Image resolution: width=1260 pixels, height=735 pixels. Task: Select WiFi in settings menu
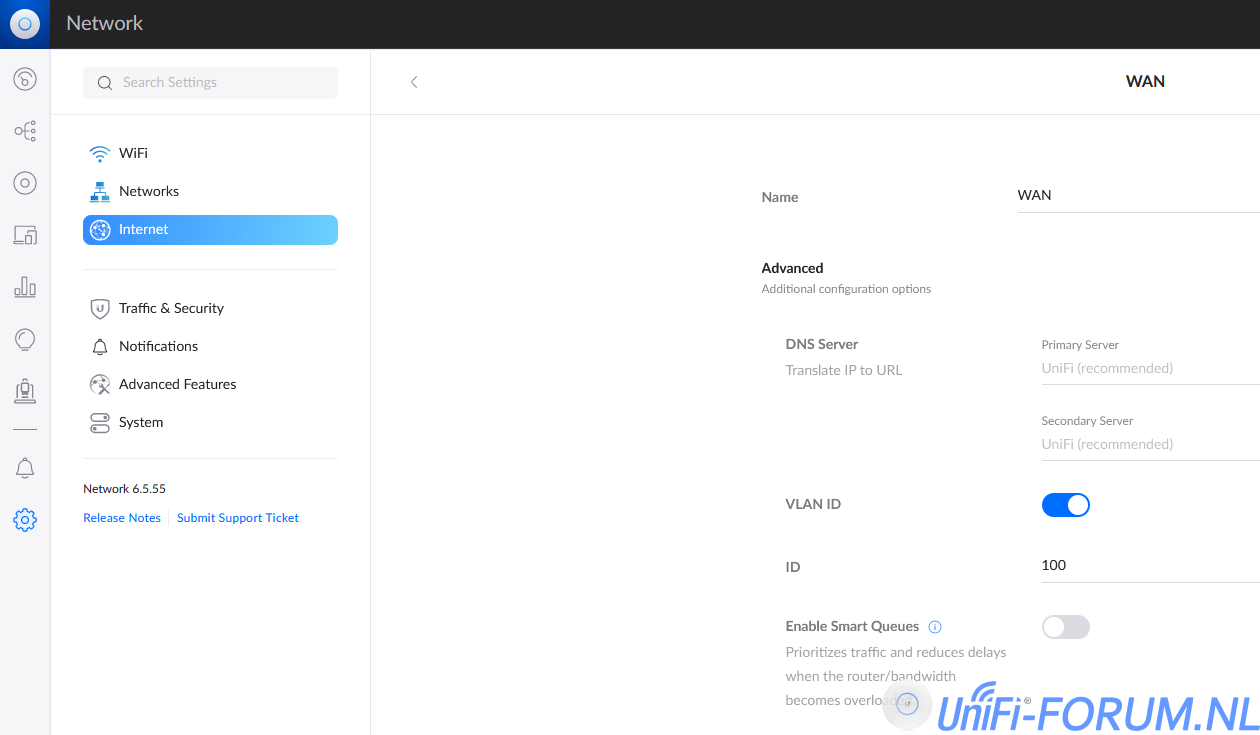[133, 153]
